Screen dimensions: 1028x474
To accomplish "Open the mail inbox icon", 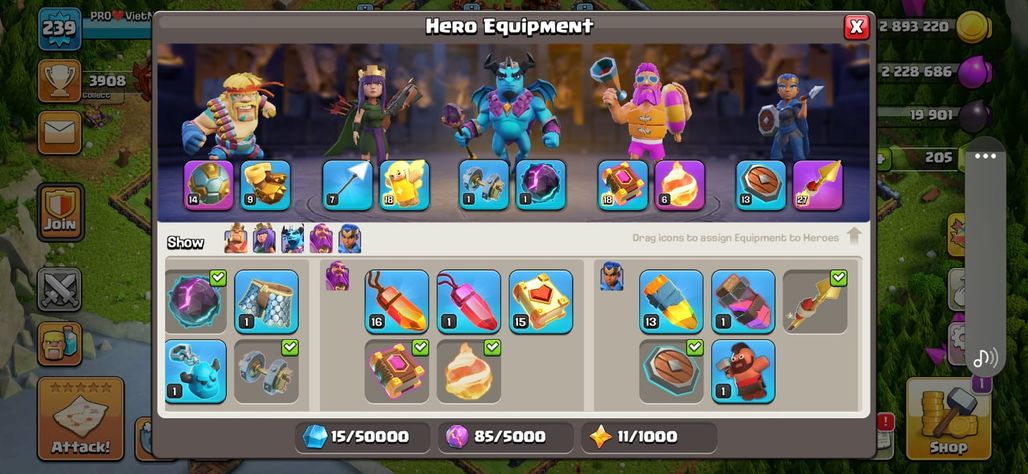I will coord(60,132).
